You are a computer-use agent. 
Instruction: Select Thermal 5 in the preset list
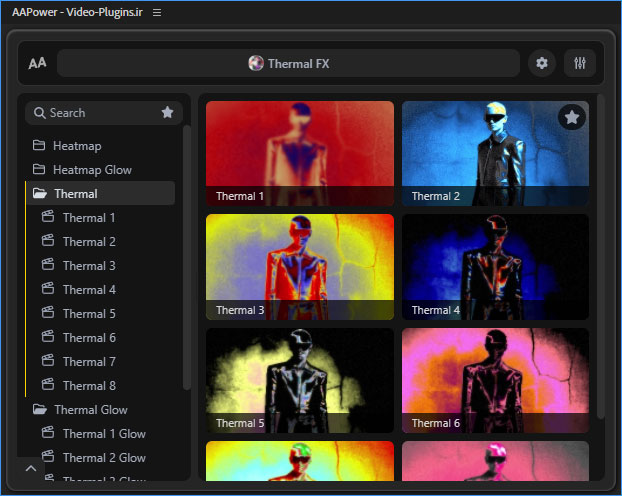click(x=89, y=314)
